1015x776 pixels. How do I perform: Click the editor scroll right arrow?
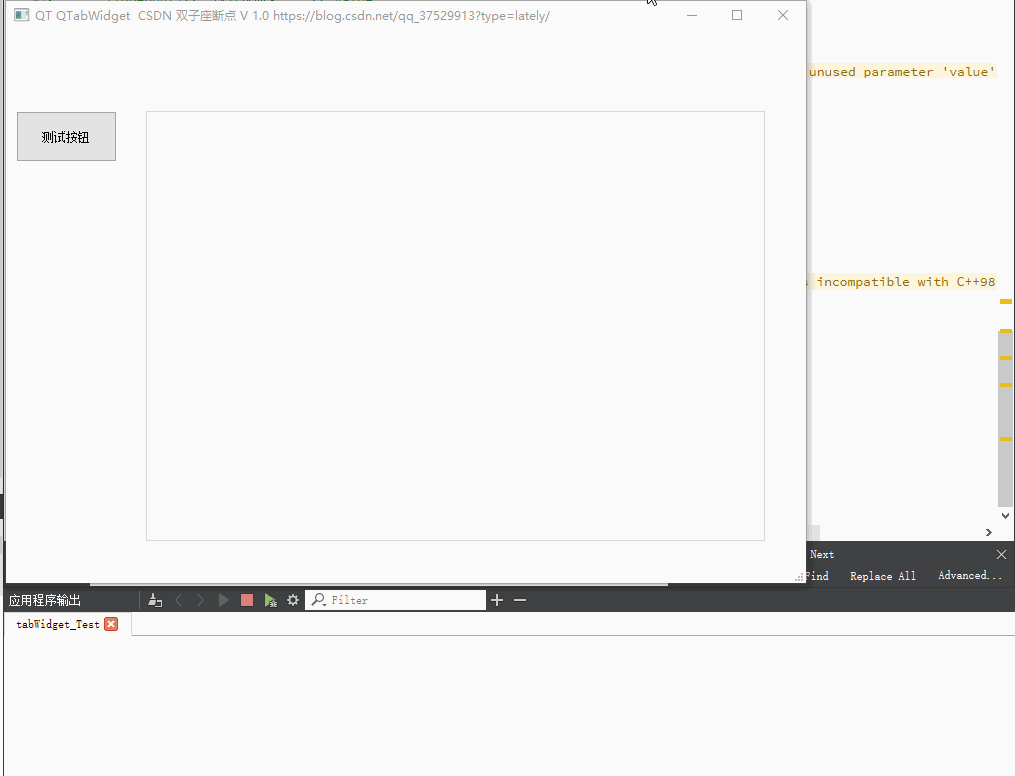point(988,532)
